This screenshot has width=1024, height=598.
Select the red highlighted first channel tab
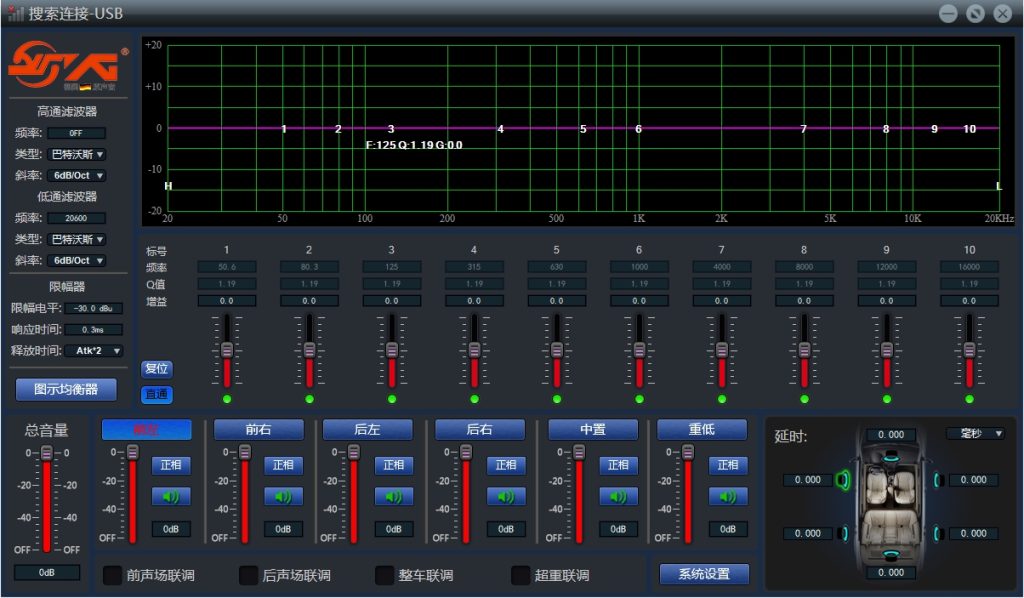coord(146,430)
